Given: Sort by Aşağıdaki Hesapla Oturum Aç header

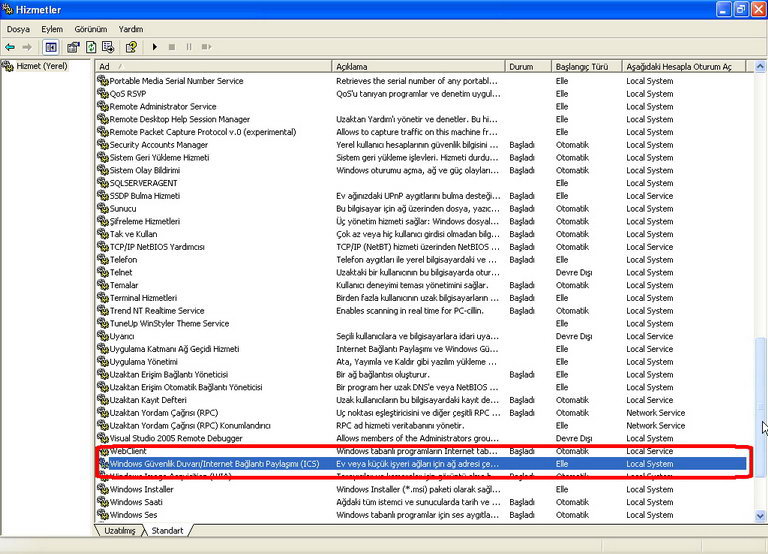Looking at the screenshot, I should [684, 66].
